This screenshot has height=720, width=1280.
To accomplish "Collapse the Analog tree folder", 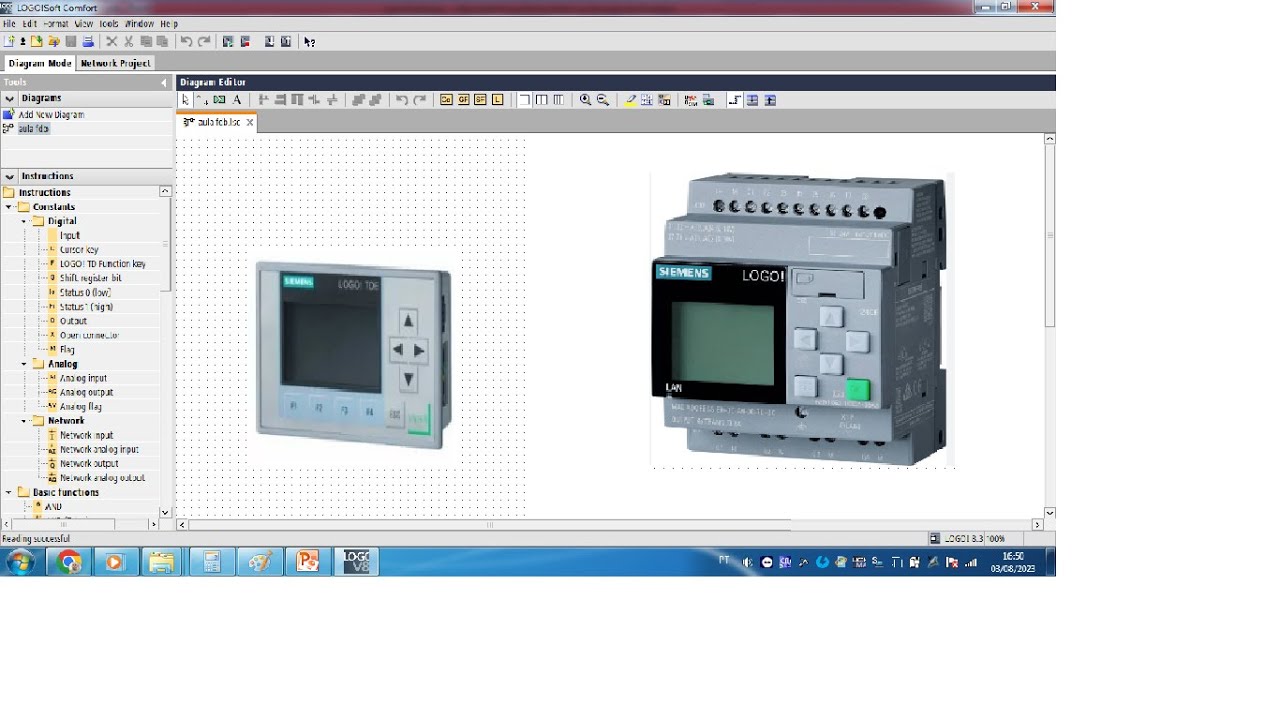I will pos(24,364).
